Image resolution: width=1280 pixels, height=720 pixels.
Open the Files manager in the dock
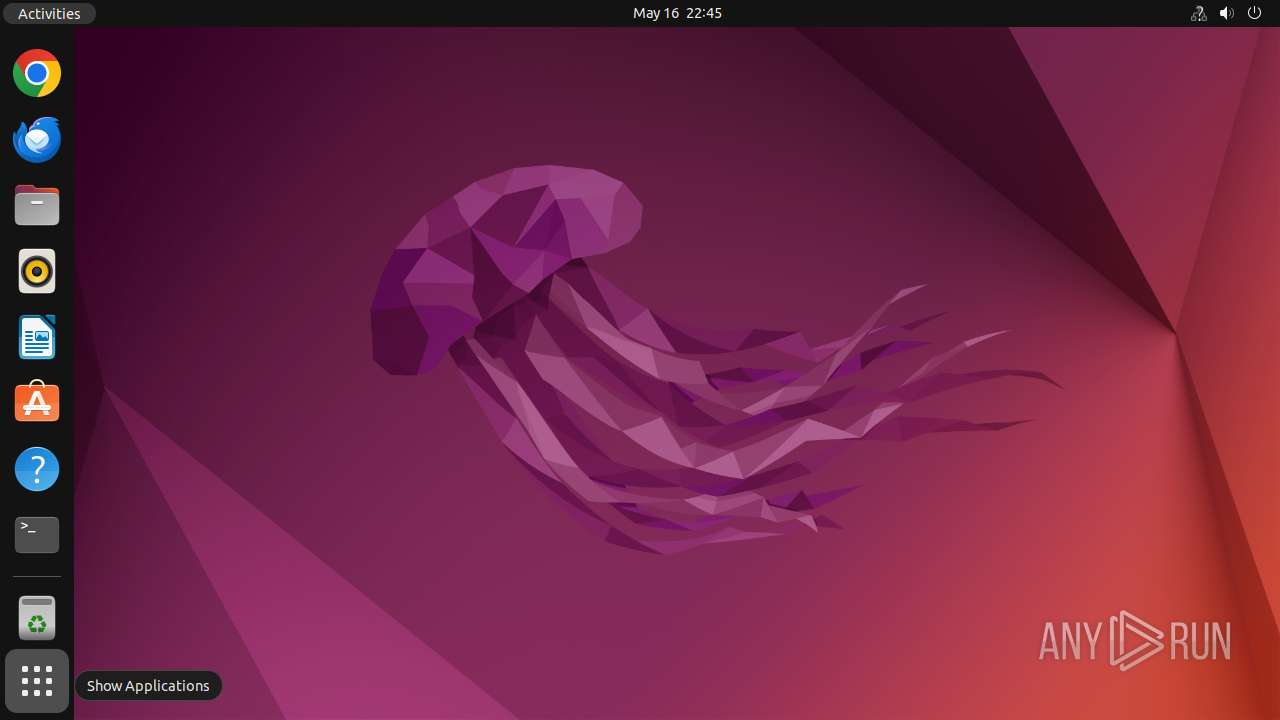[37, 205]
